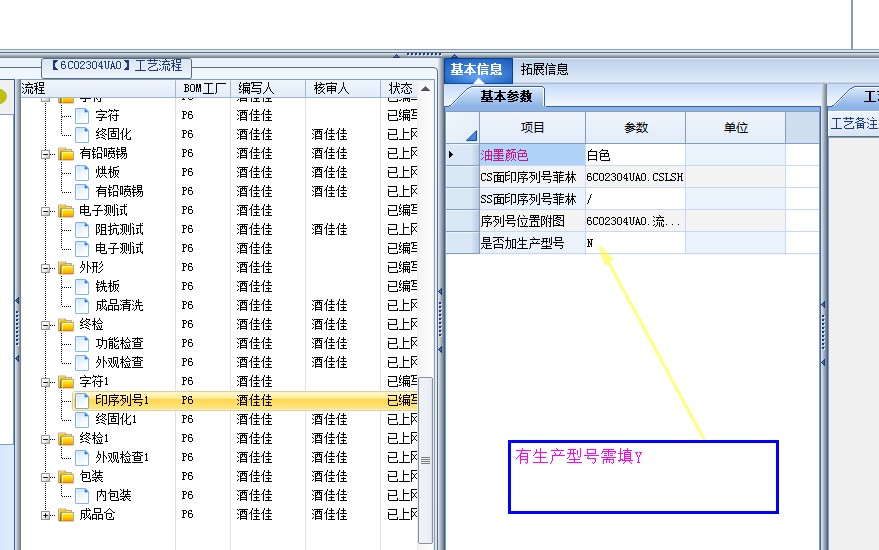Image resolution: width=879 pixels, height=550 pixels.
Task: Click the 终固化 document icon
Action: pyautogui.click(x=82, y=135)
